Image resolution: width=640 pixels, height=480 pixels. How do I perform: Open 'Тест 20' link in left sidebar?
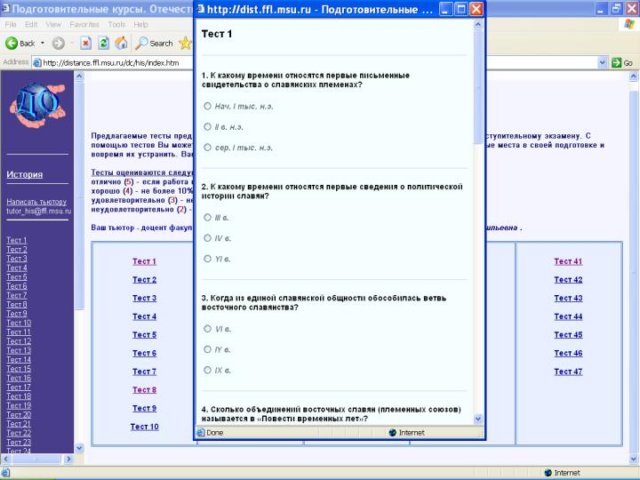point(18,414)
